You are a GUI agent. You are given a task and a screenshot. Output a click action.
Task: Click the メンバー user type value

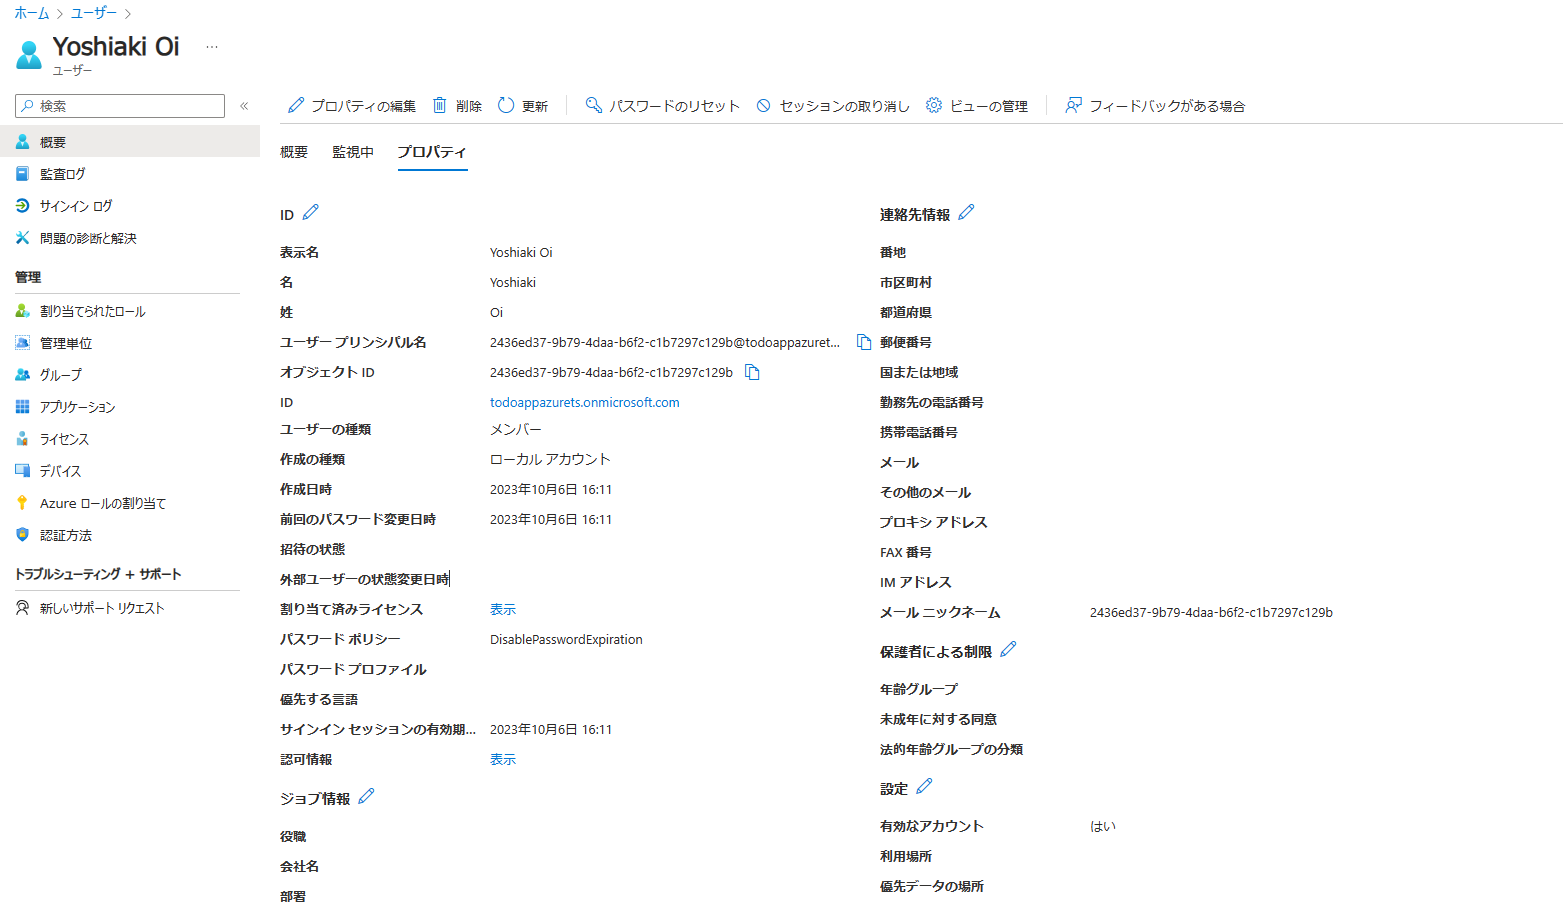516,429
